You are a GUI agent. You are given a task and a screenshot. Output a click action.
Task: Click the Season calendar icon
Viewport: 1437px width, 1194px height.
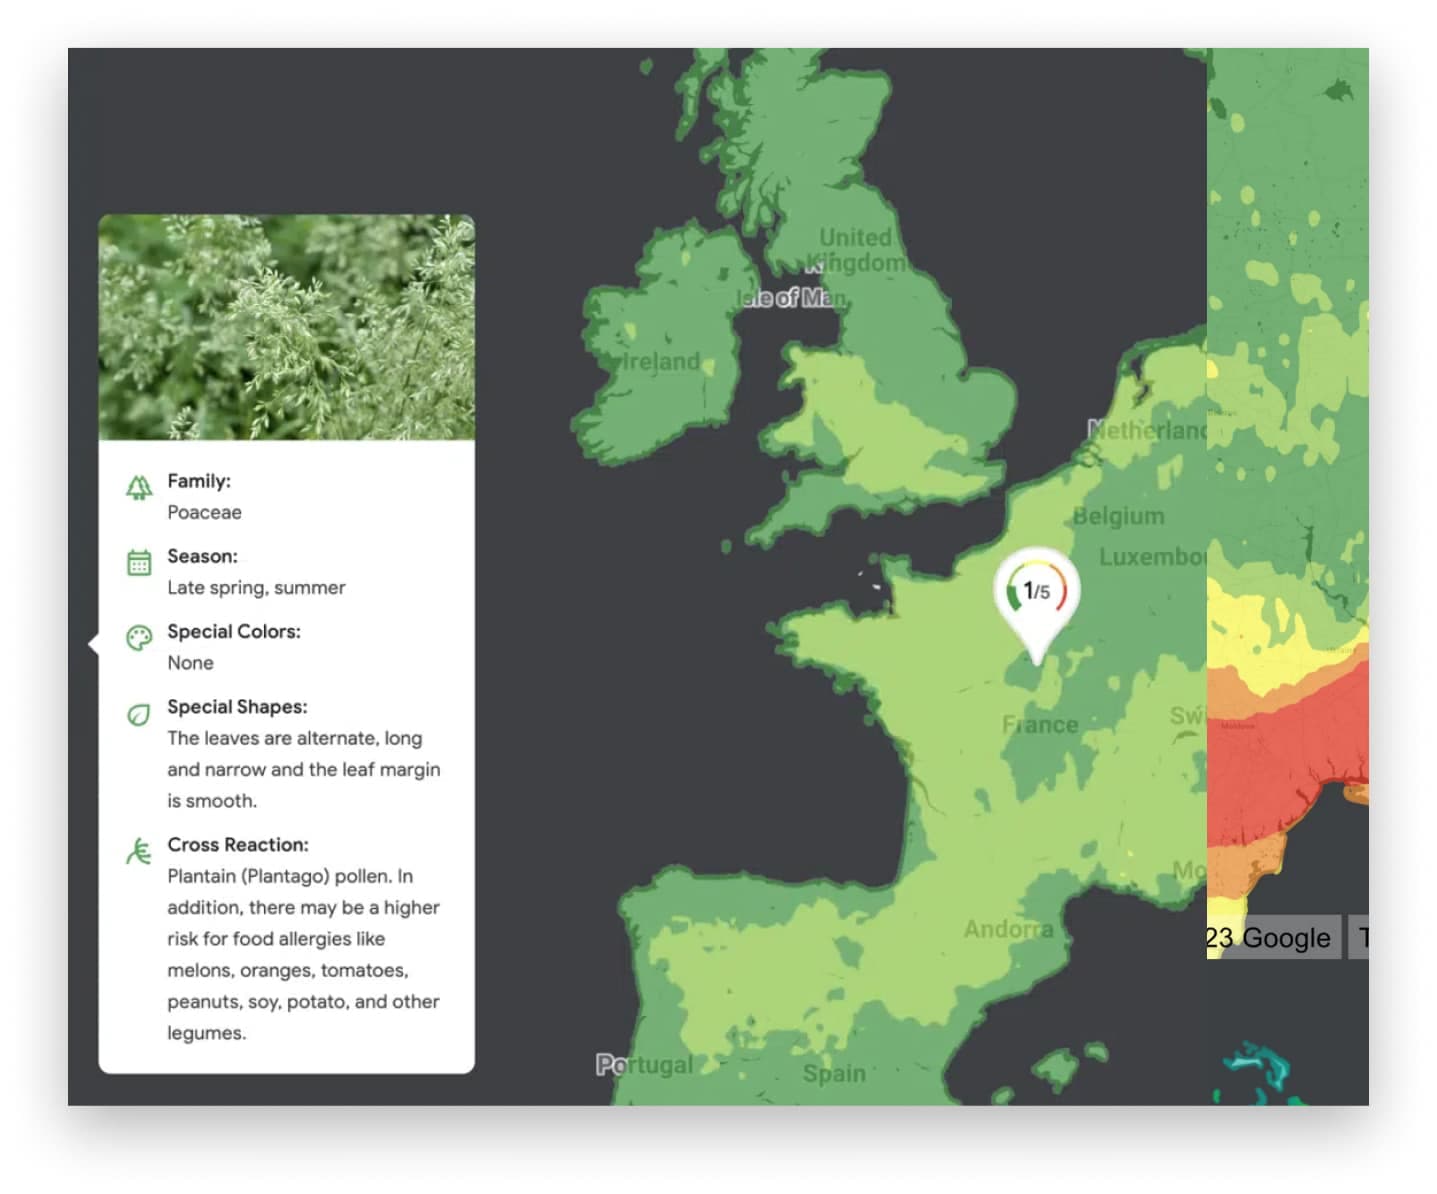(139, 562)
